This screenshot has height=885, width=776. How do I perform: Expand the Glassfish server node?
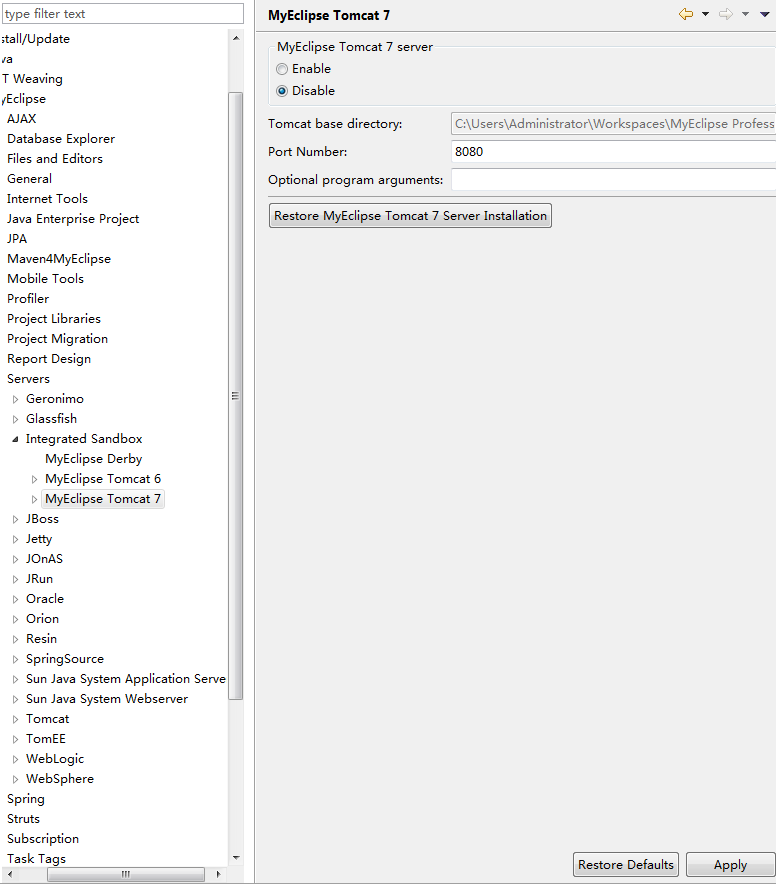15,419
